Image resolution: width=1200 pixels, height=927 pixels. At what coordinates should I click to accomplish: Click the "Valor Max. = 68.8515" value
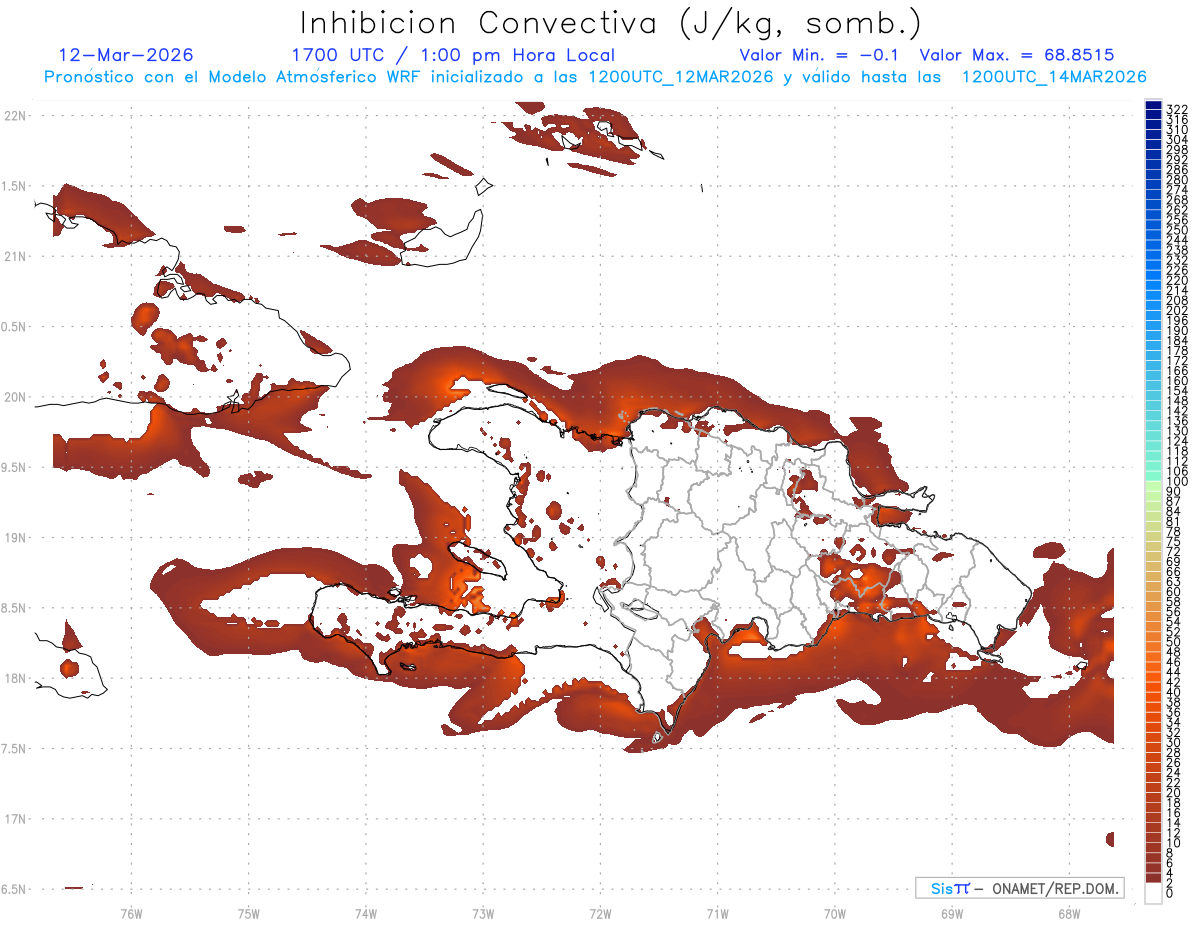1017,55
